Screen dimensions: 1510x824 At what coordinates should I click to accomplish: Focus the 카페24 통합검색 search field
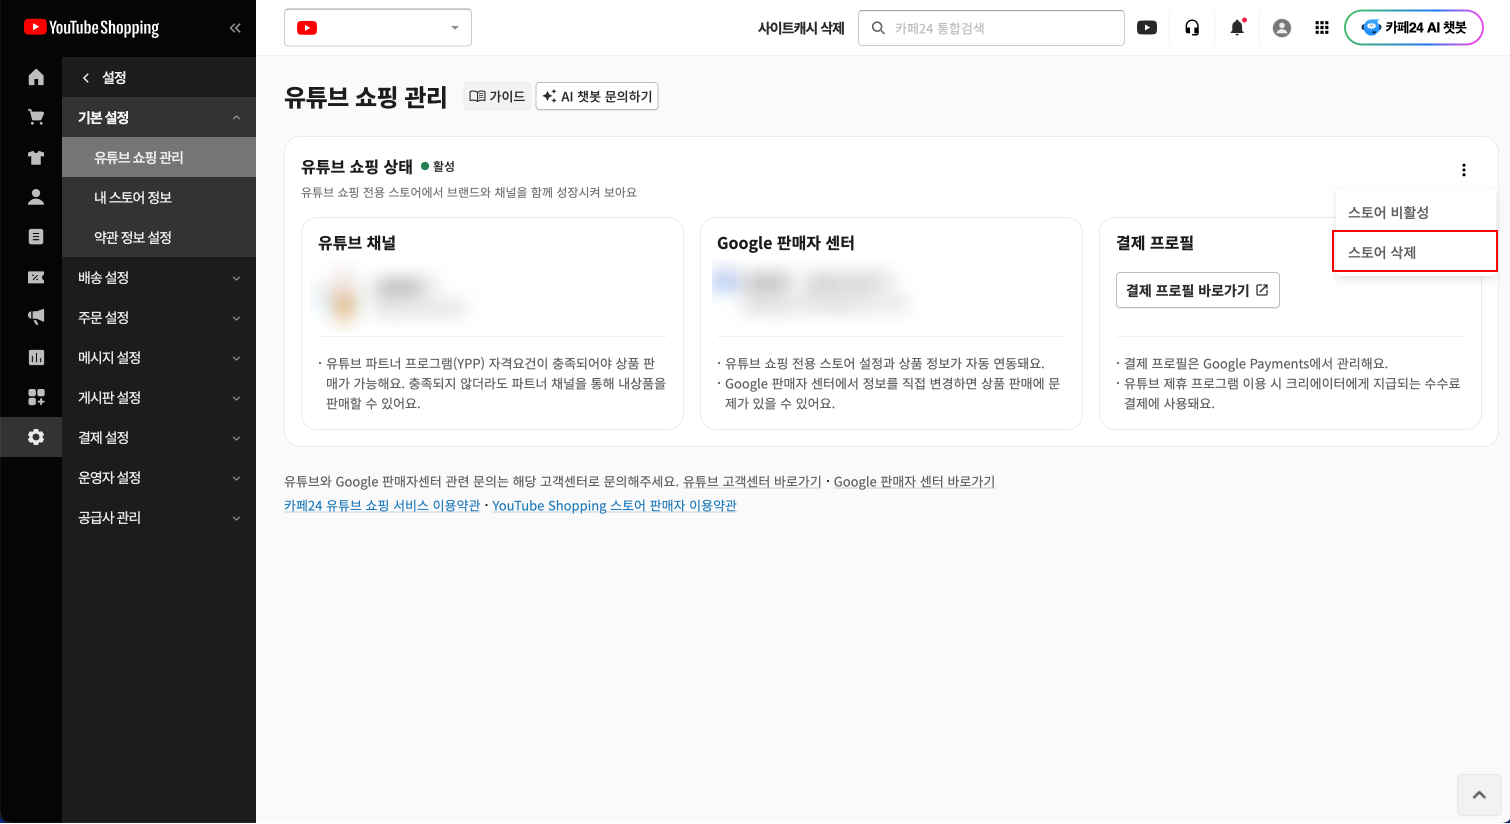click(991, 28)
